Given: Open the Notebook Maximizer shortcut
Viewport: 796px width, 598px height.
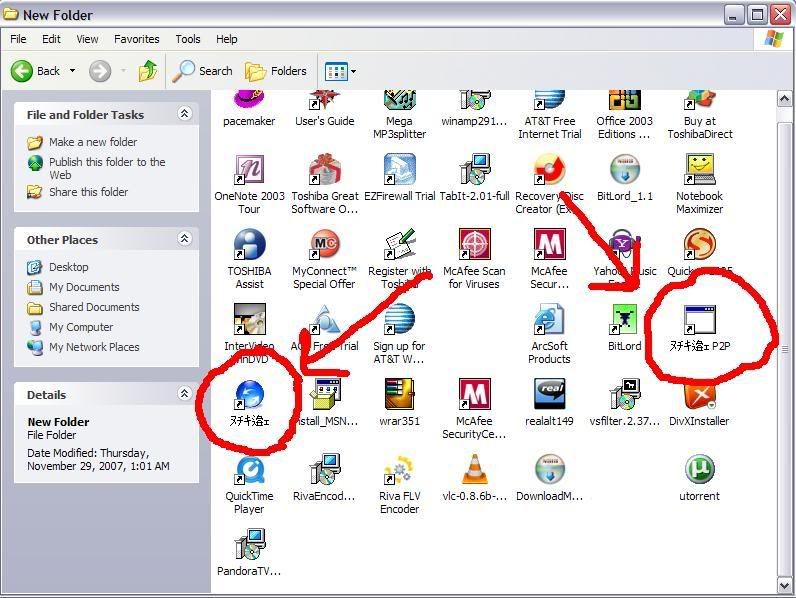Looking at the screenshot, I should (x=700, y=169).
